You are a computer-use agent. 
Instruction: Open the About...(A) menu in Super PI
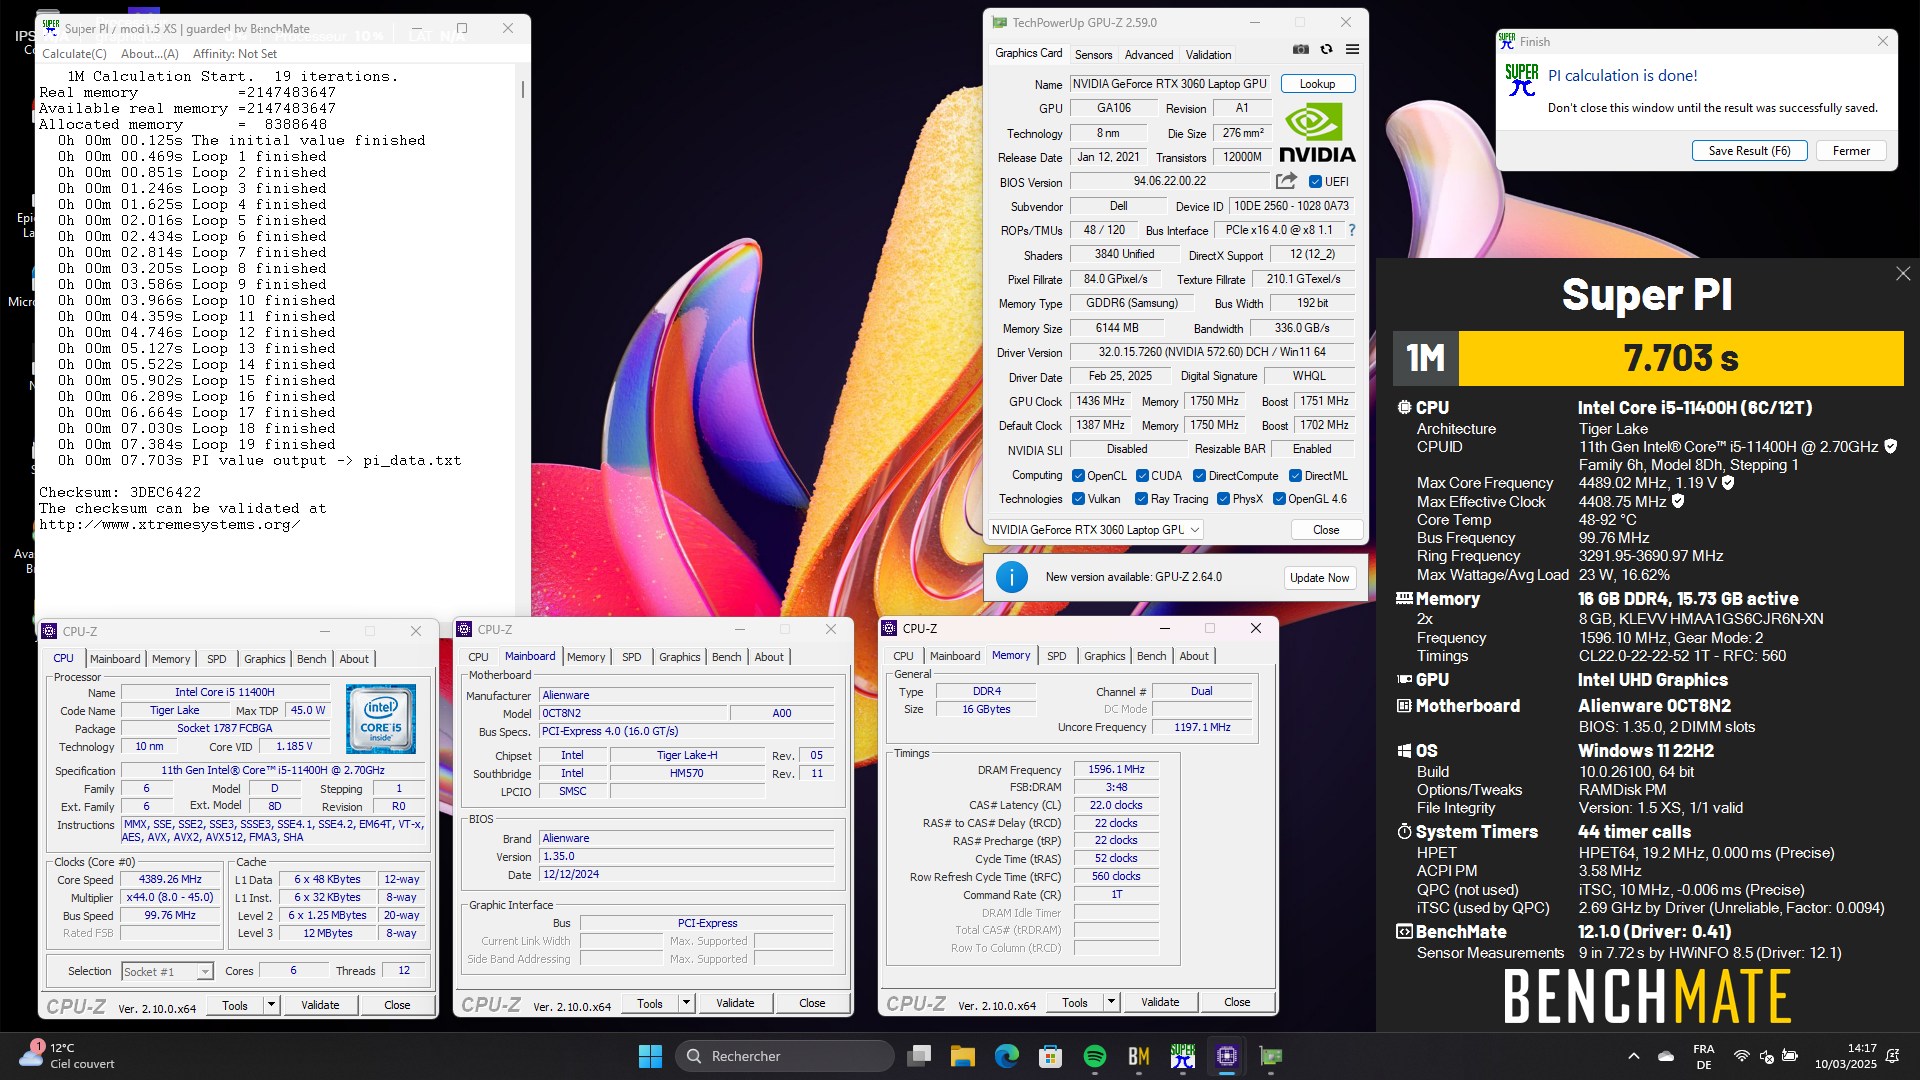pyautogui.click(x=150, y=54)
